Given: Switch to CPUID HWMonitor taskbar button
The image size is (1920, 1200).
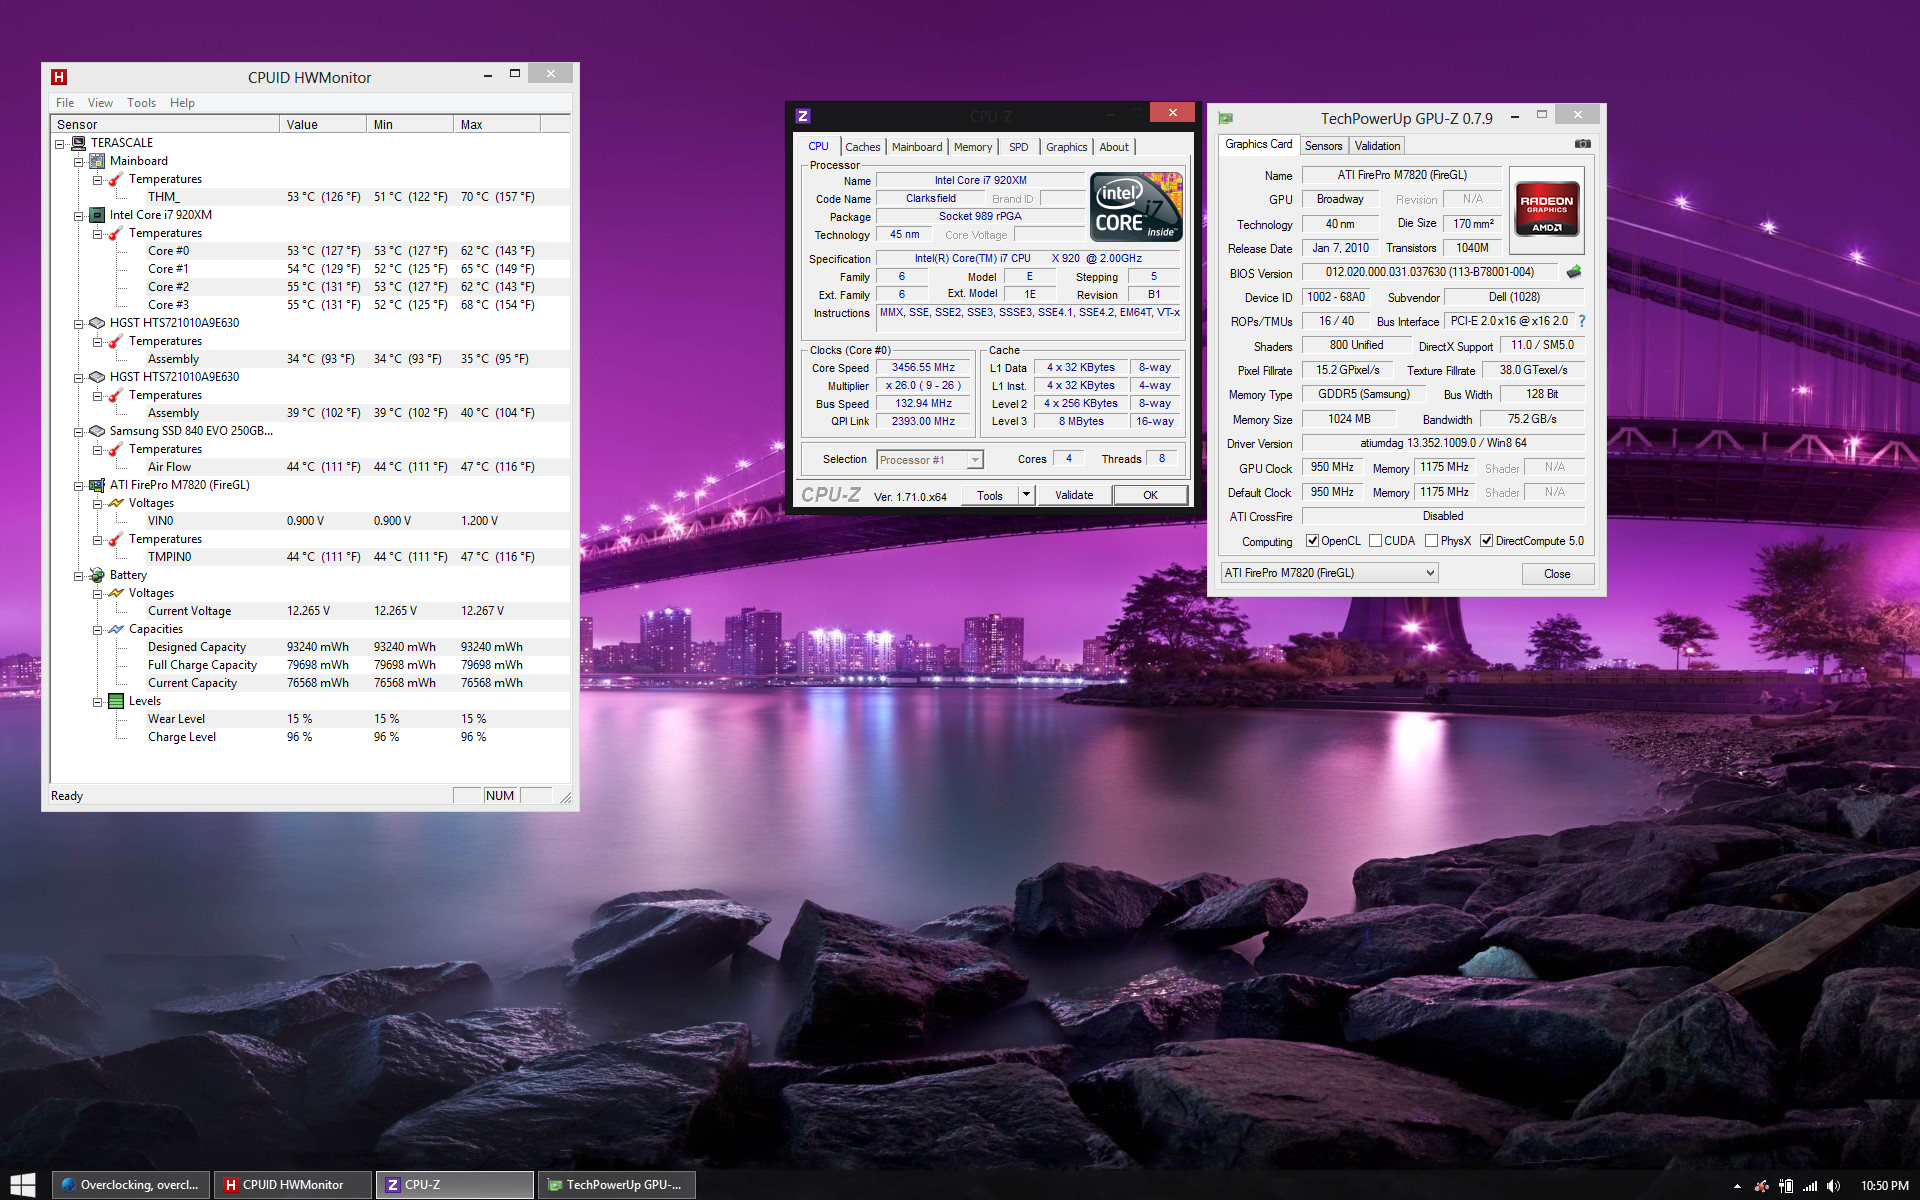Looking at the screenshot, I should [x=292, y=1185].
